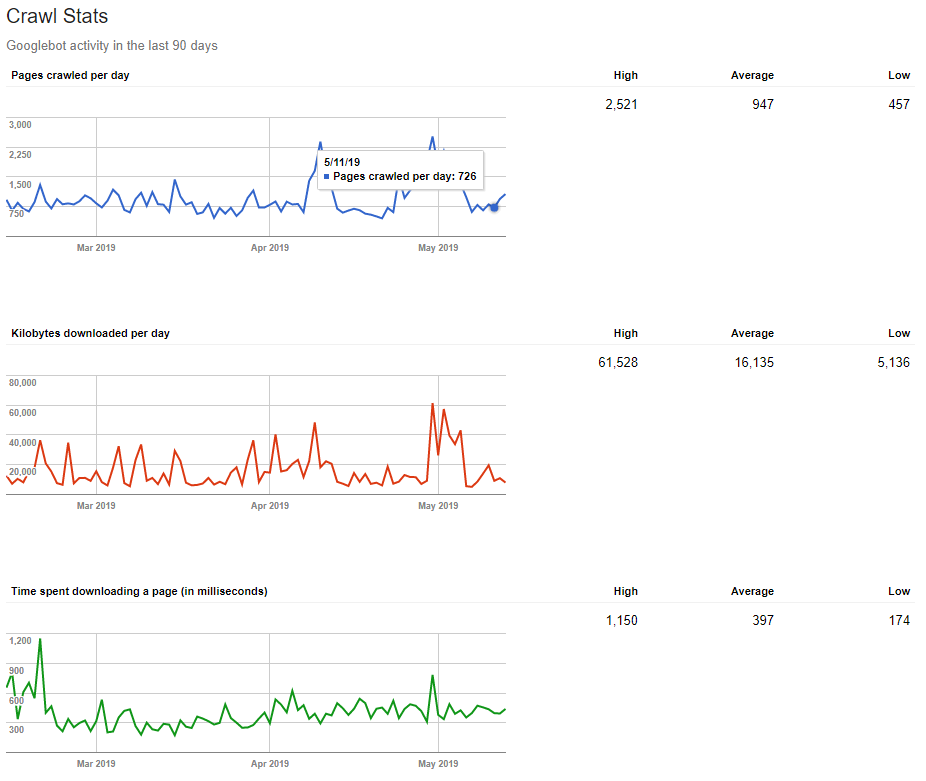Click the kilobytes High value 61,528

click(x=618, y=363)
